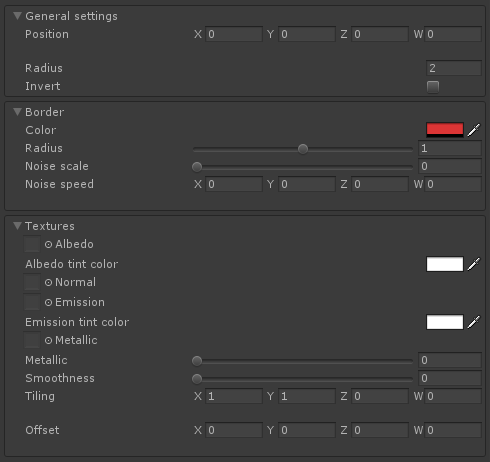The image size is (490, 462).
Task: Collapse the General settings section
Action: point(17,16)
